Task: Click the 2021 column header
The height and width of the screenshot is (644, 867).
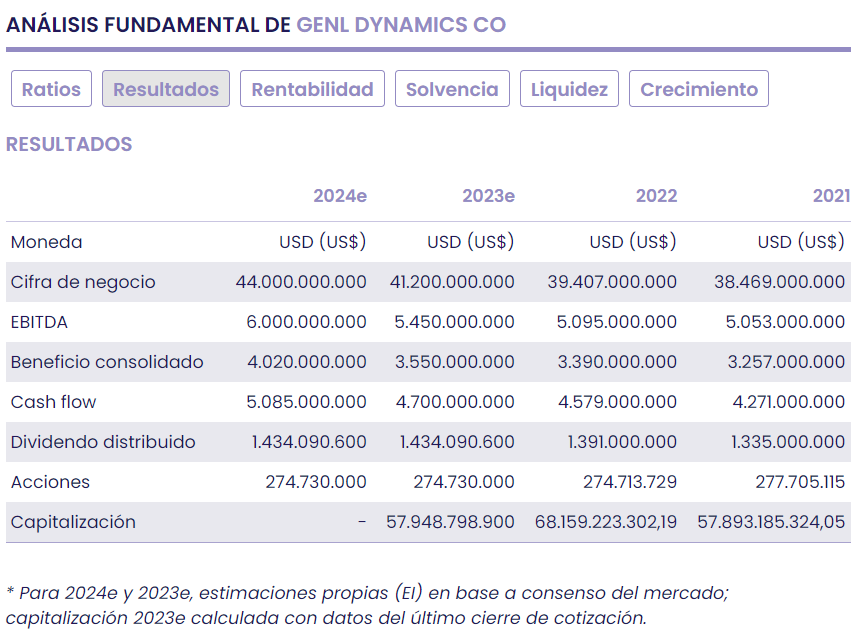Action: pyautogui.click(x=831, y=196)
